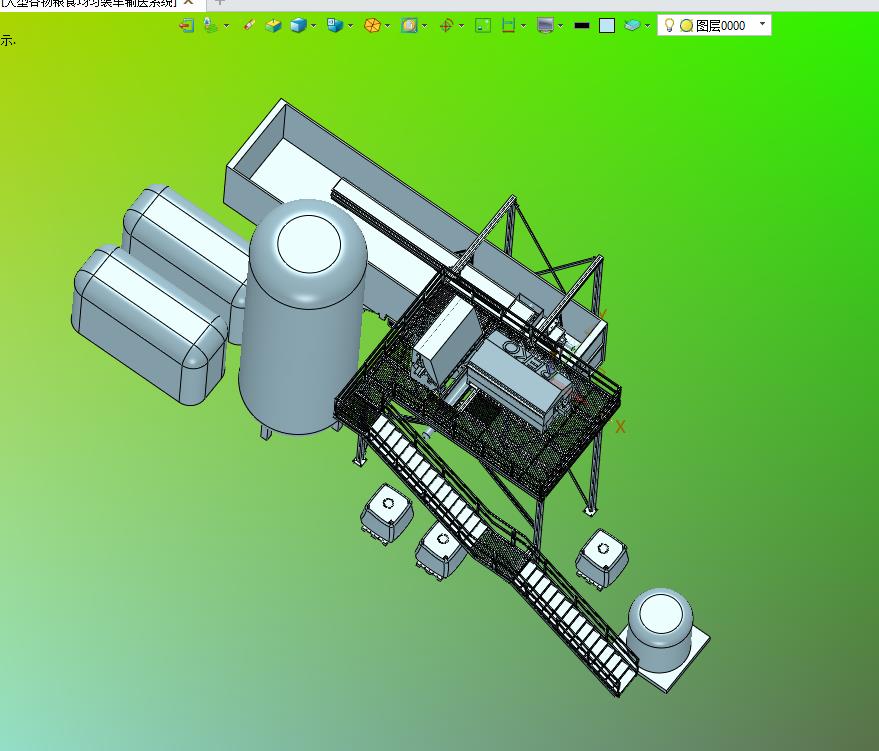This screenshot has height=751, width=879.
Task: Open dropdown next to zoom window icon
Action: pyautogui.click(x=425, y=25)
